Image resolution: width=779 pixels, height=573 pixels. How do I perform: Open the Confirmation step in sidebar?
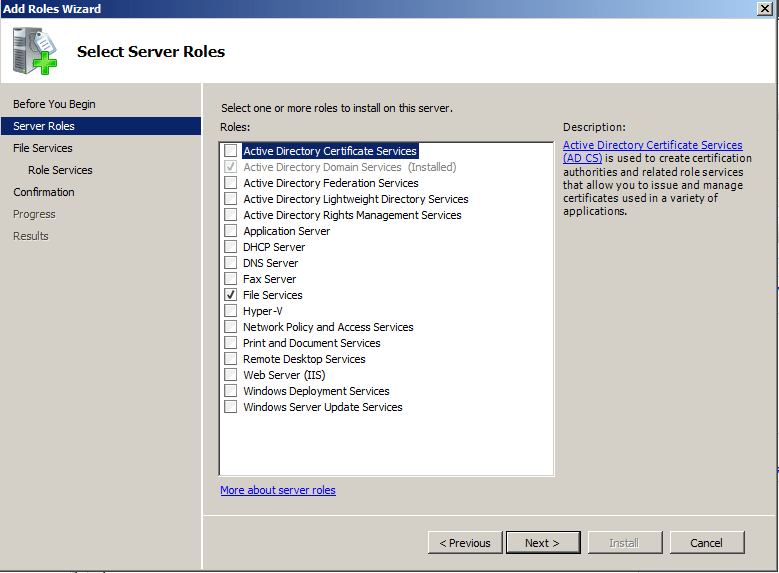point(44,192)
